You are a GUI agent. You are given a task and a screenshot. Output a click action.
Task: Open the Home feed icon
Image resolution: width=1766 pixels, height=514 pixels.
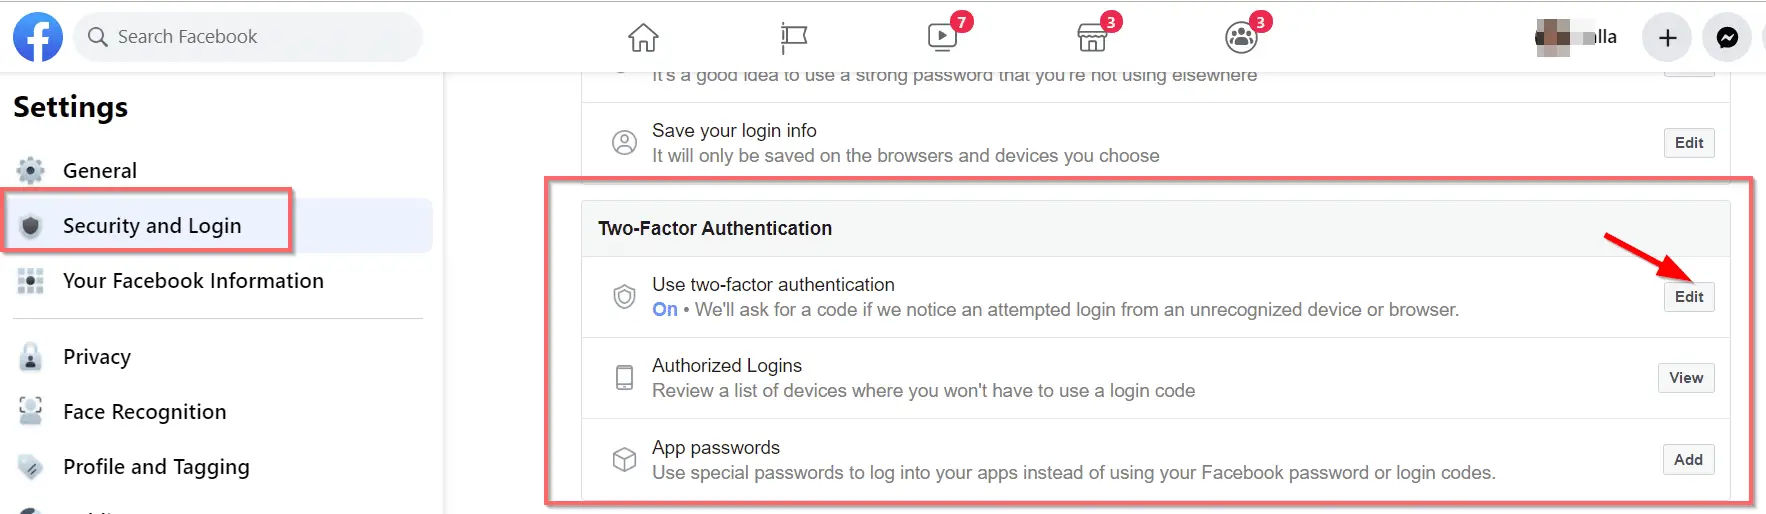[x=643, y=37]
